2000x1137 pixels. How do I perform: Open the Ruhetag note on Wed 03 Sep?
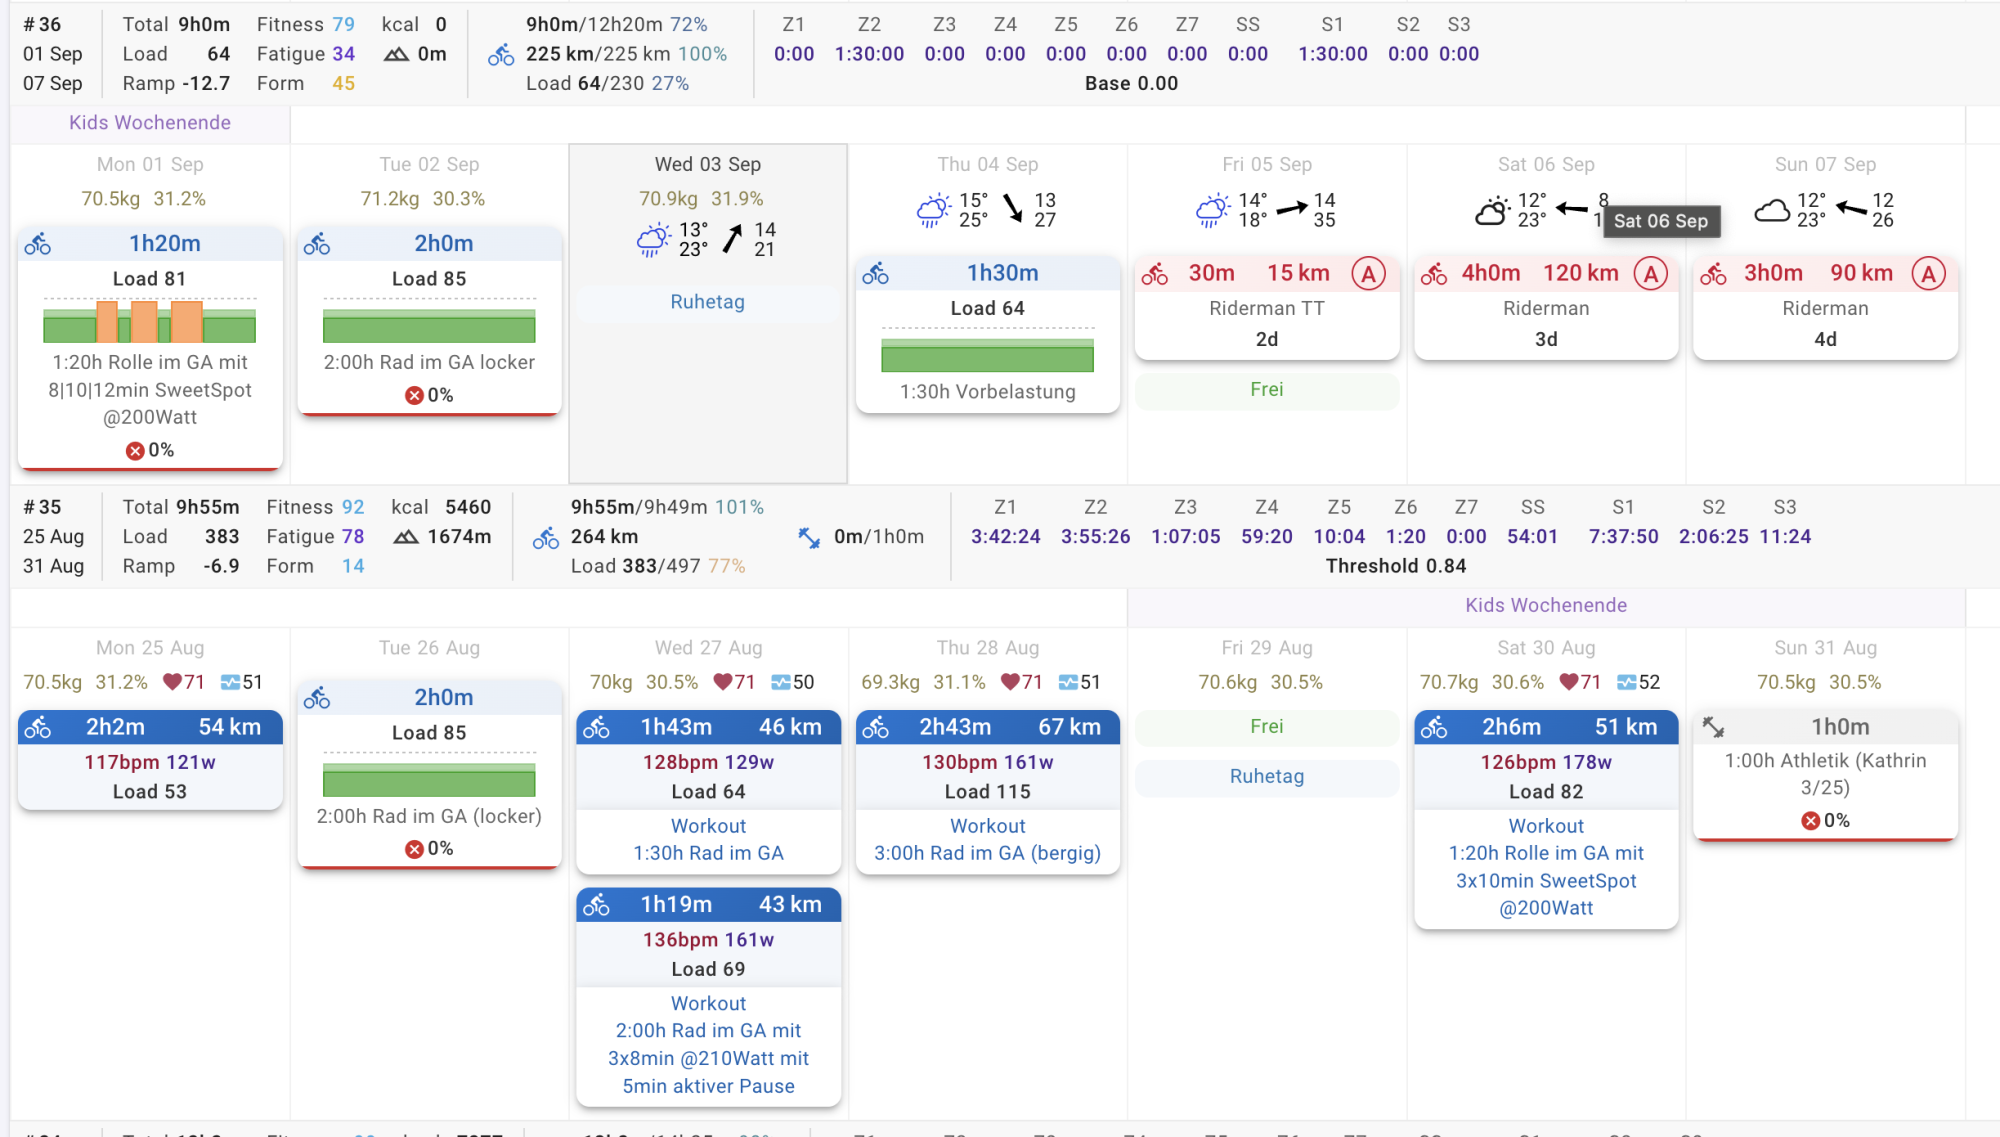click(707, 302)
